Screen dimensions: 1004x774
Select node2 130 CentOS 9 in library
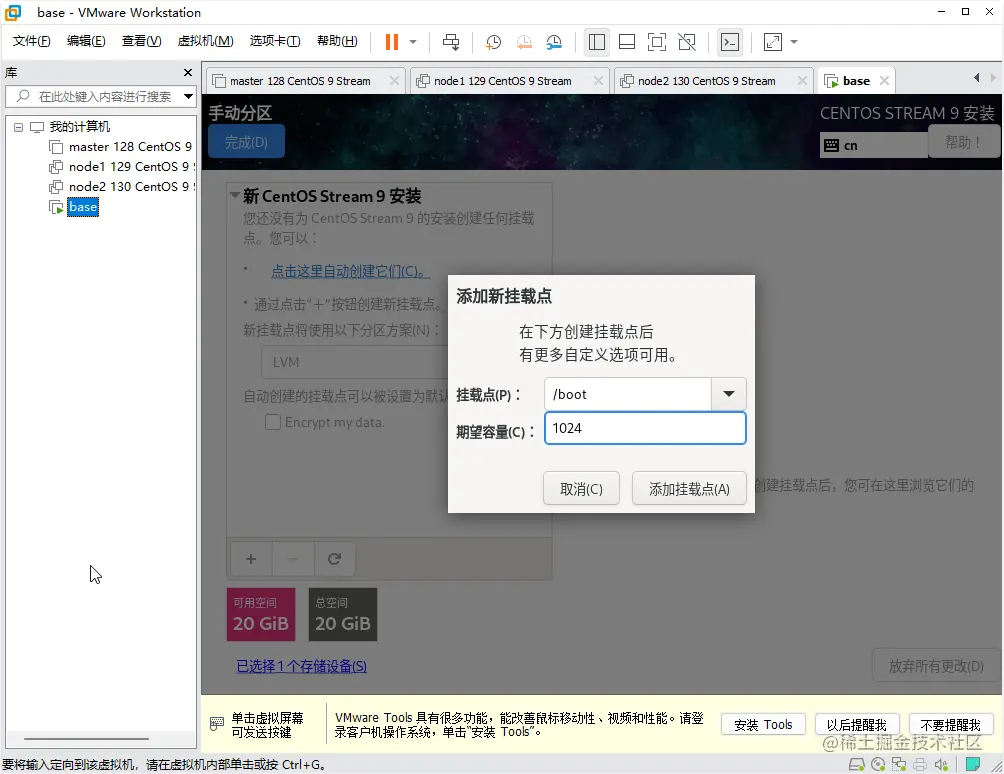[x=120, y=186]
